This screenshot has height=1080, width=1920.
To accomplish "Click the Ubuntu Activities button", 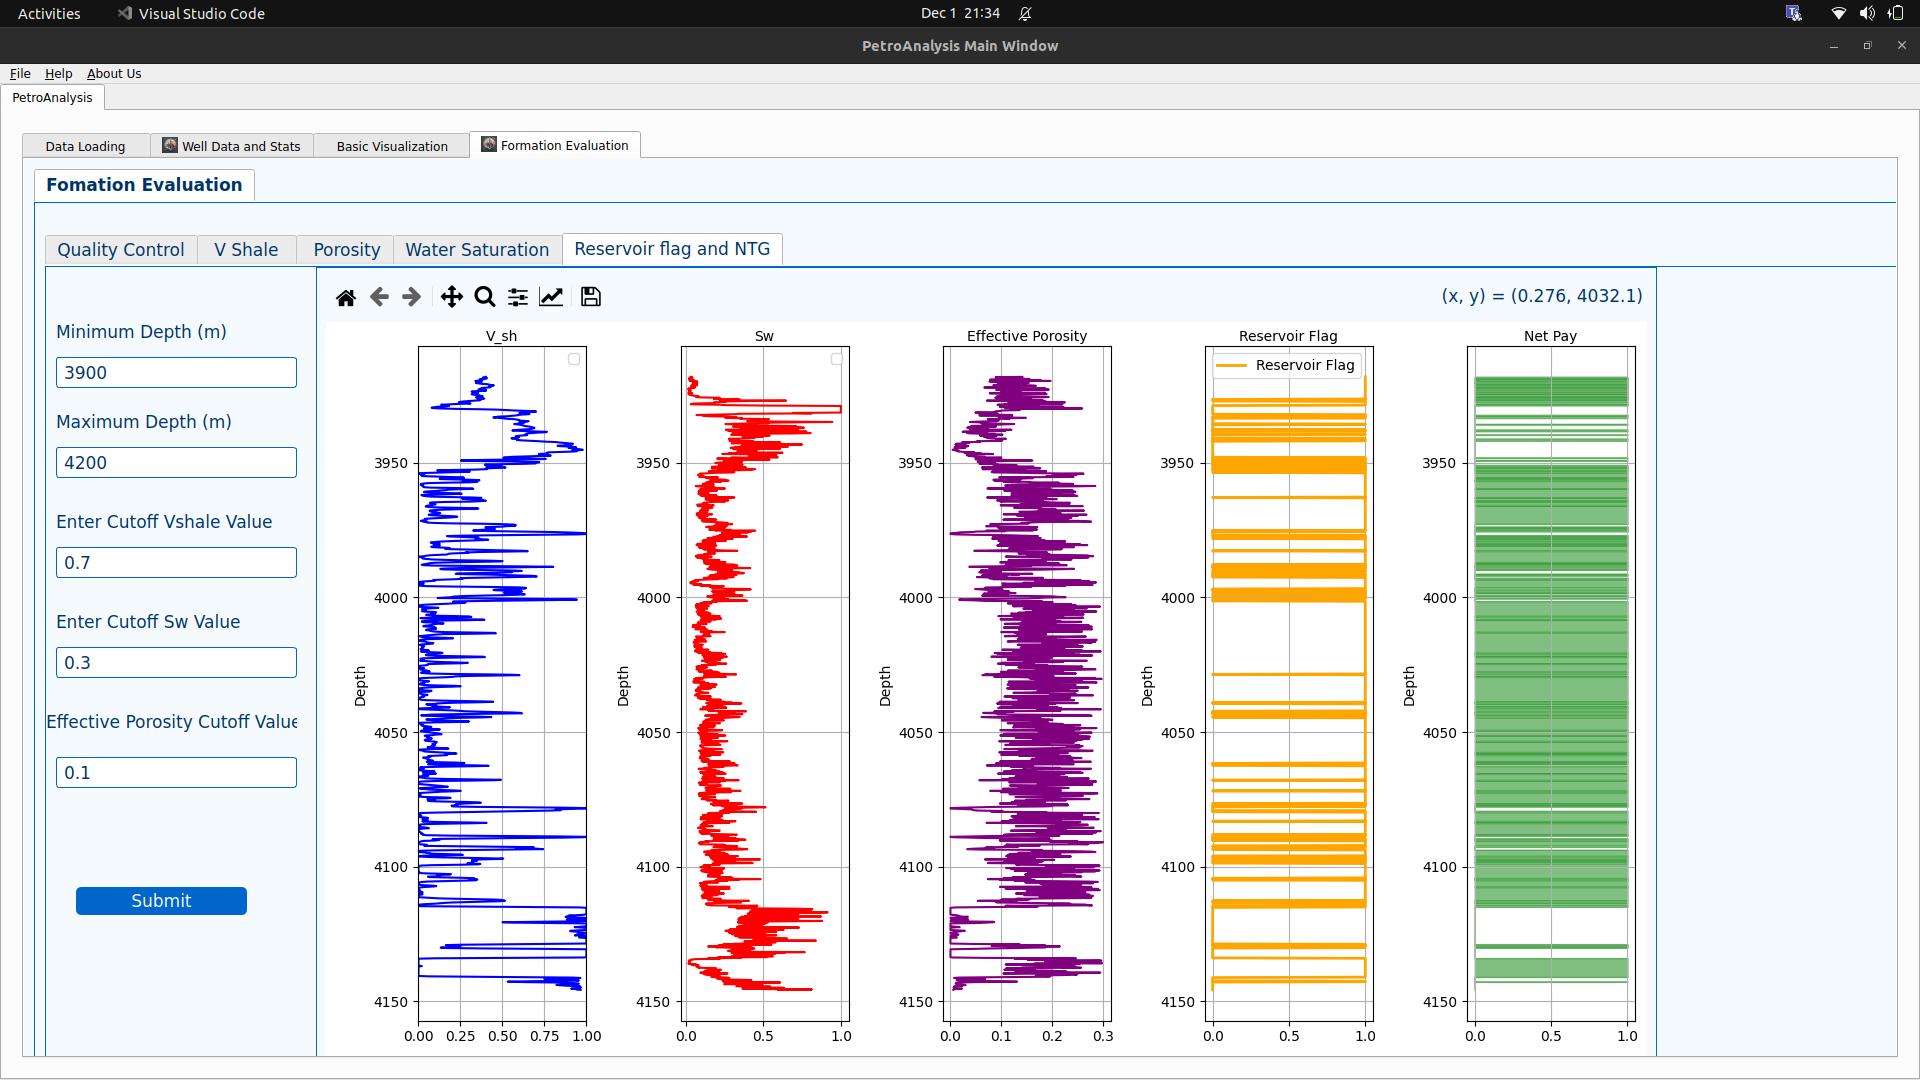I will click(48, 13).
